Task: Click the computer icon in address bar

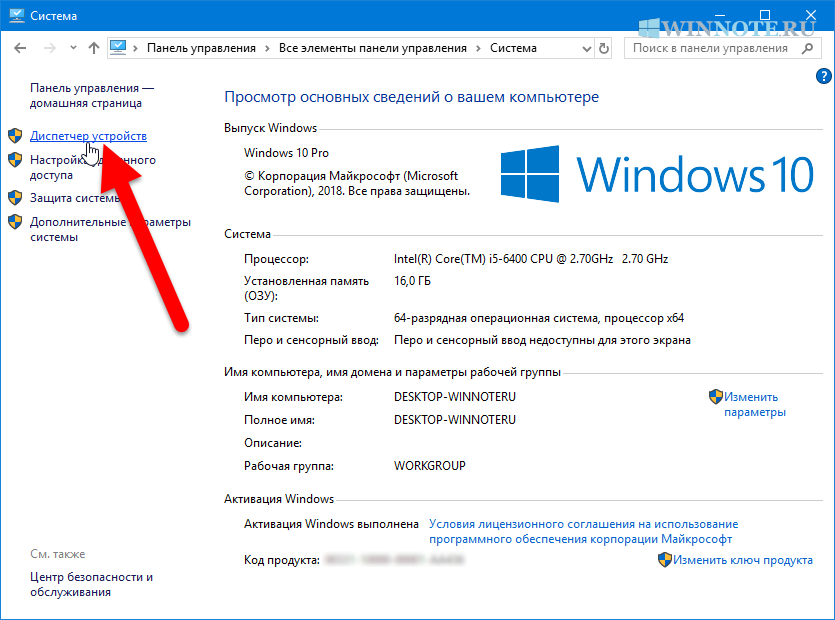Action: click(x=118, y=48)
